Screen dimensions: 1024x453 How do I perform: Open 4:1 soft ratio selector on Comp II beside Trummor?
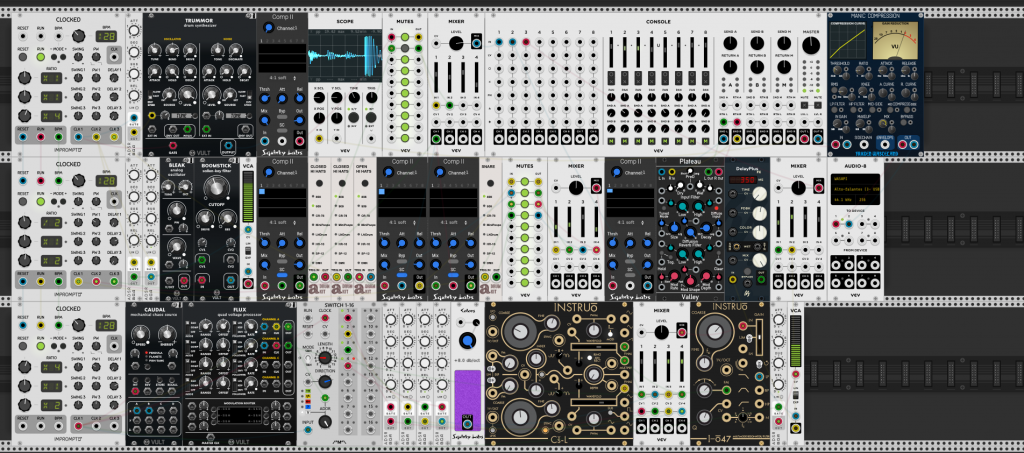click(x=281, y=78)
